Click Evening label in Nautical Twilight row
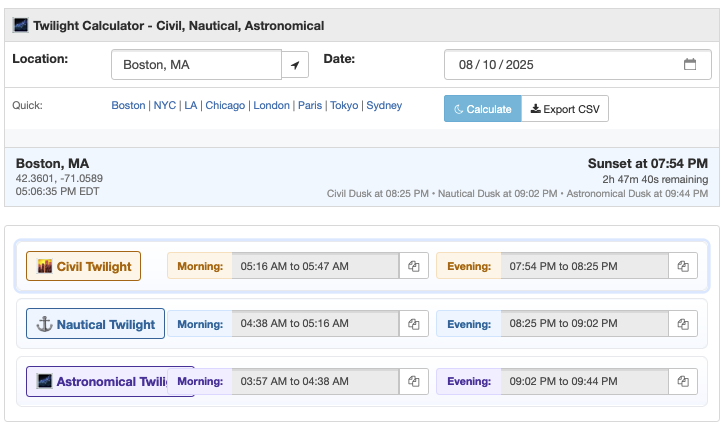The height and width of the screenshot is (433, 728). [x=469, y=324]
